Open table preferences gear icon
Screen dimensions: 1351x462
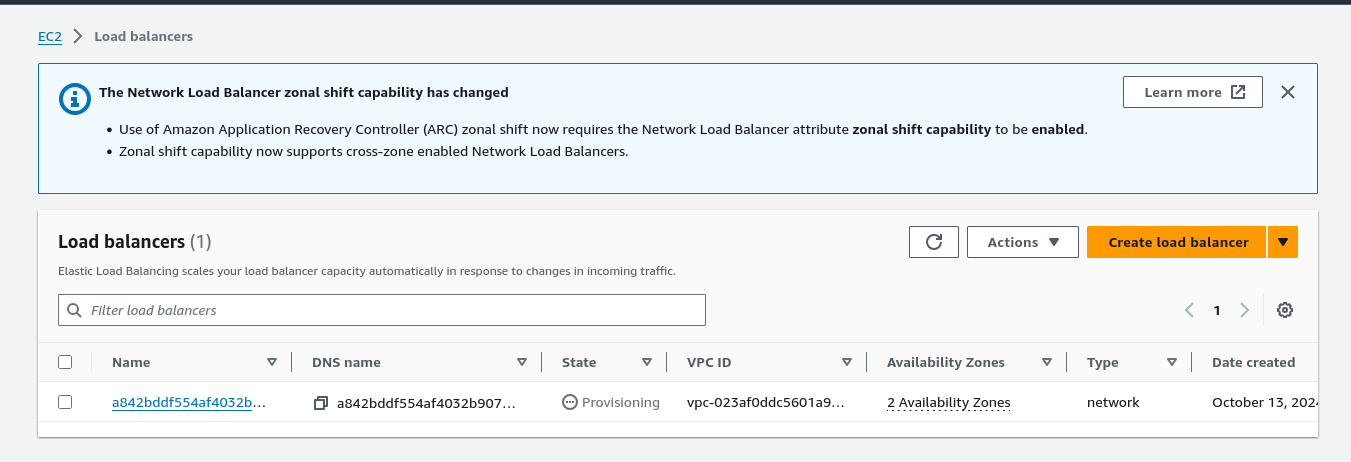pyautogui.click(x=1285, y=310)
